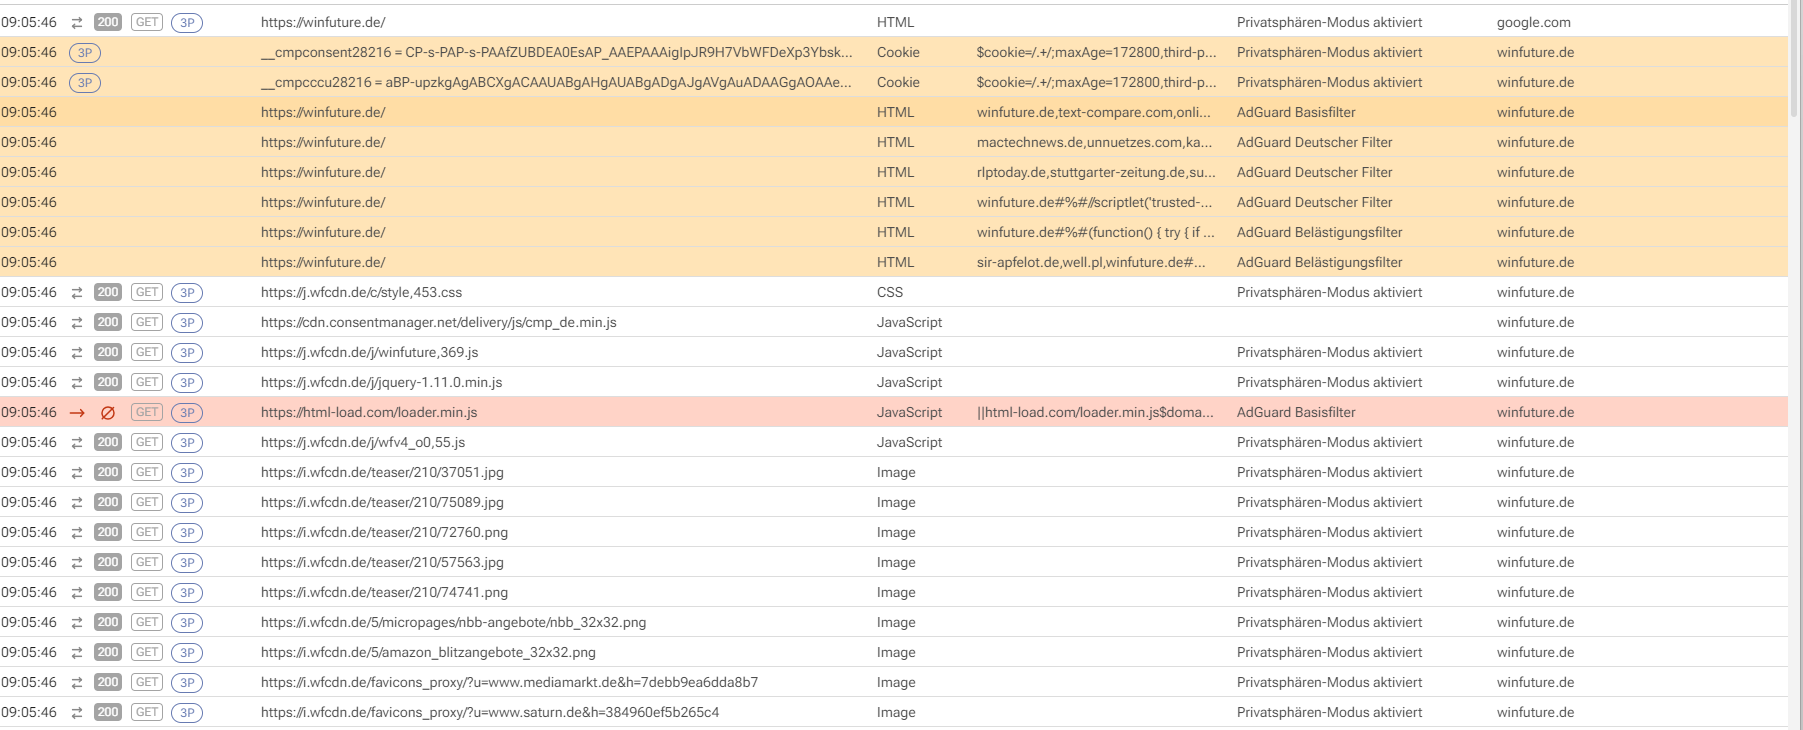Click the 3P badge in the html-load.com loader row
Viewport: 1803px width, 730px height.
tap(187, 413)
